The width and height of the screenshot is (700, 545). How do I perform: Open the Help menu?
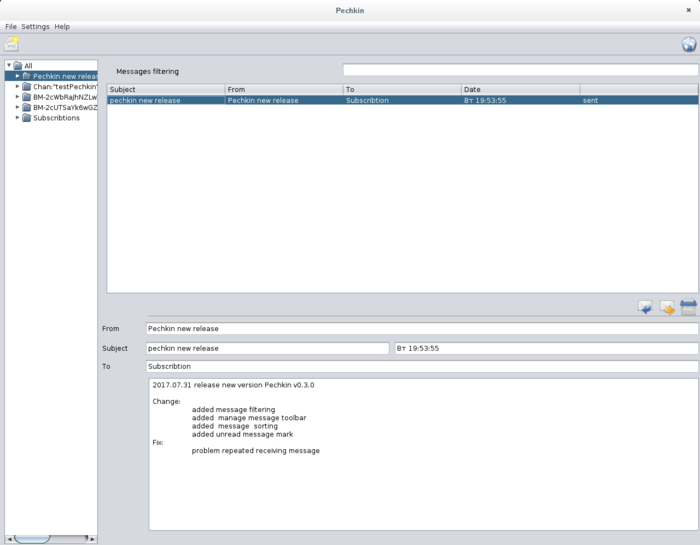pos(62,27)
